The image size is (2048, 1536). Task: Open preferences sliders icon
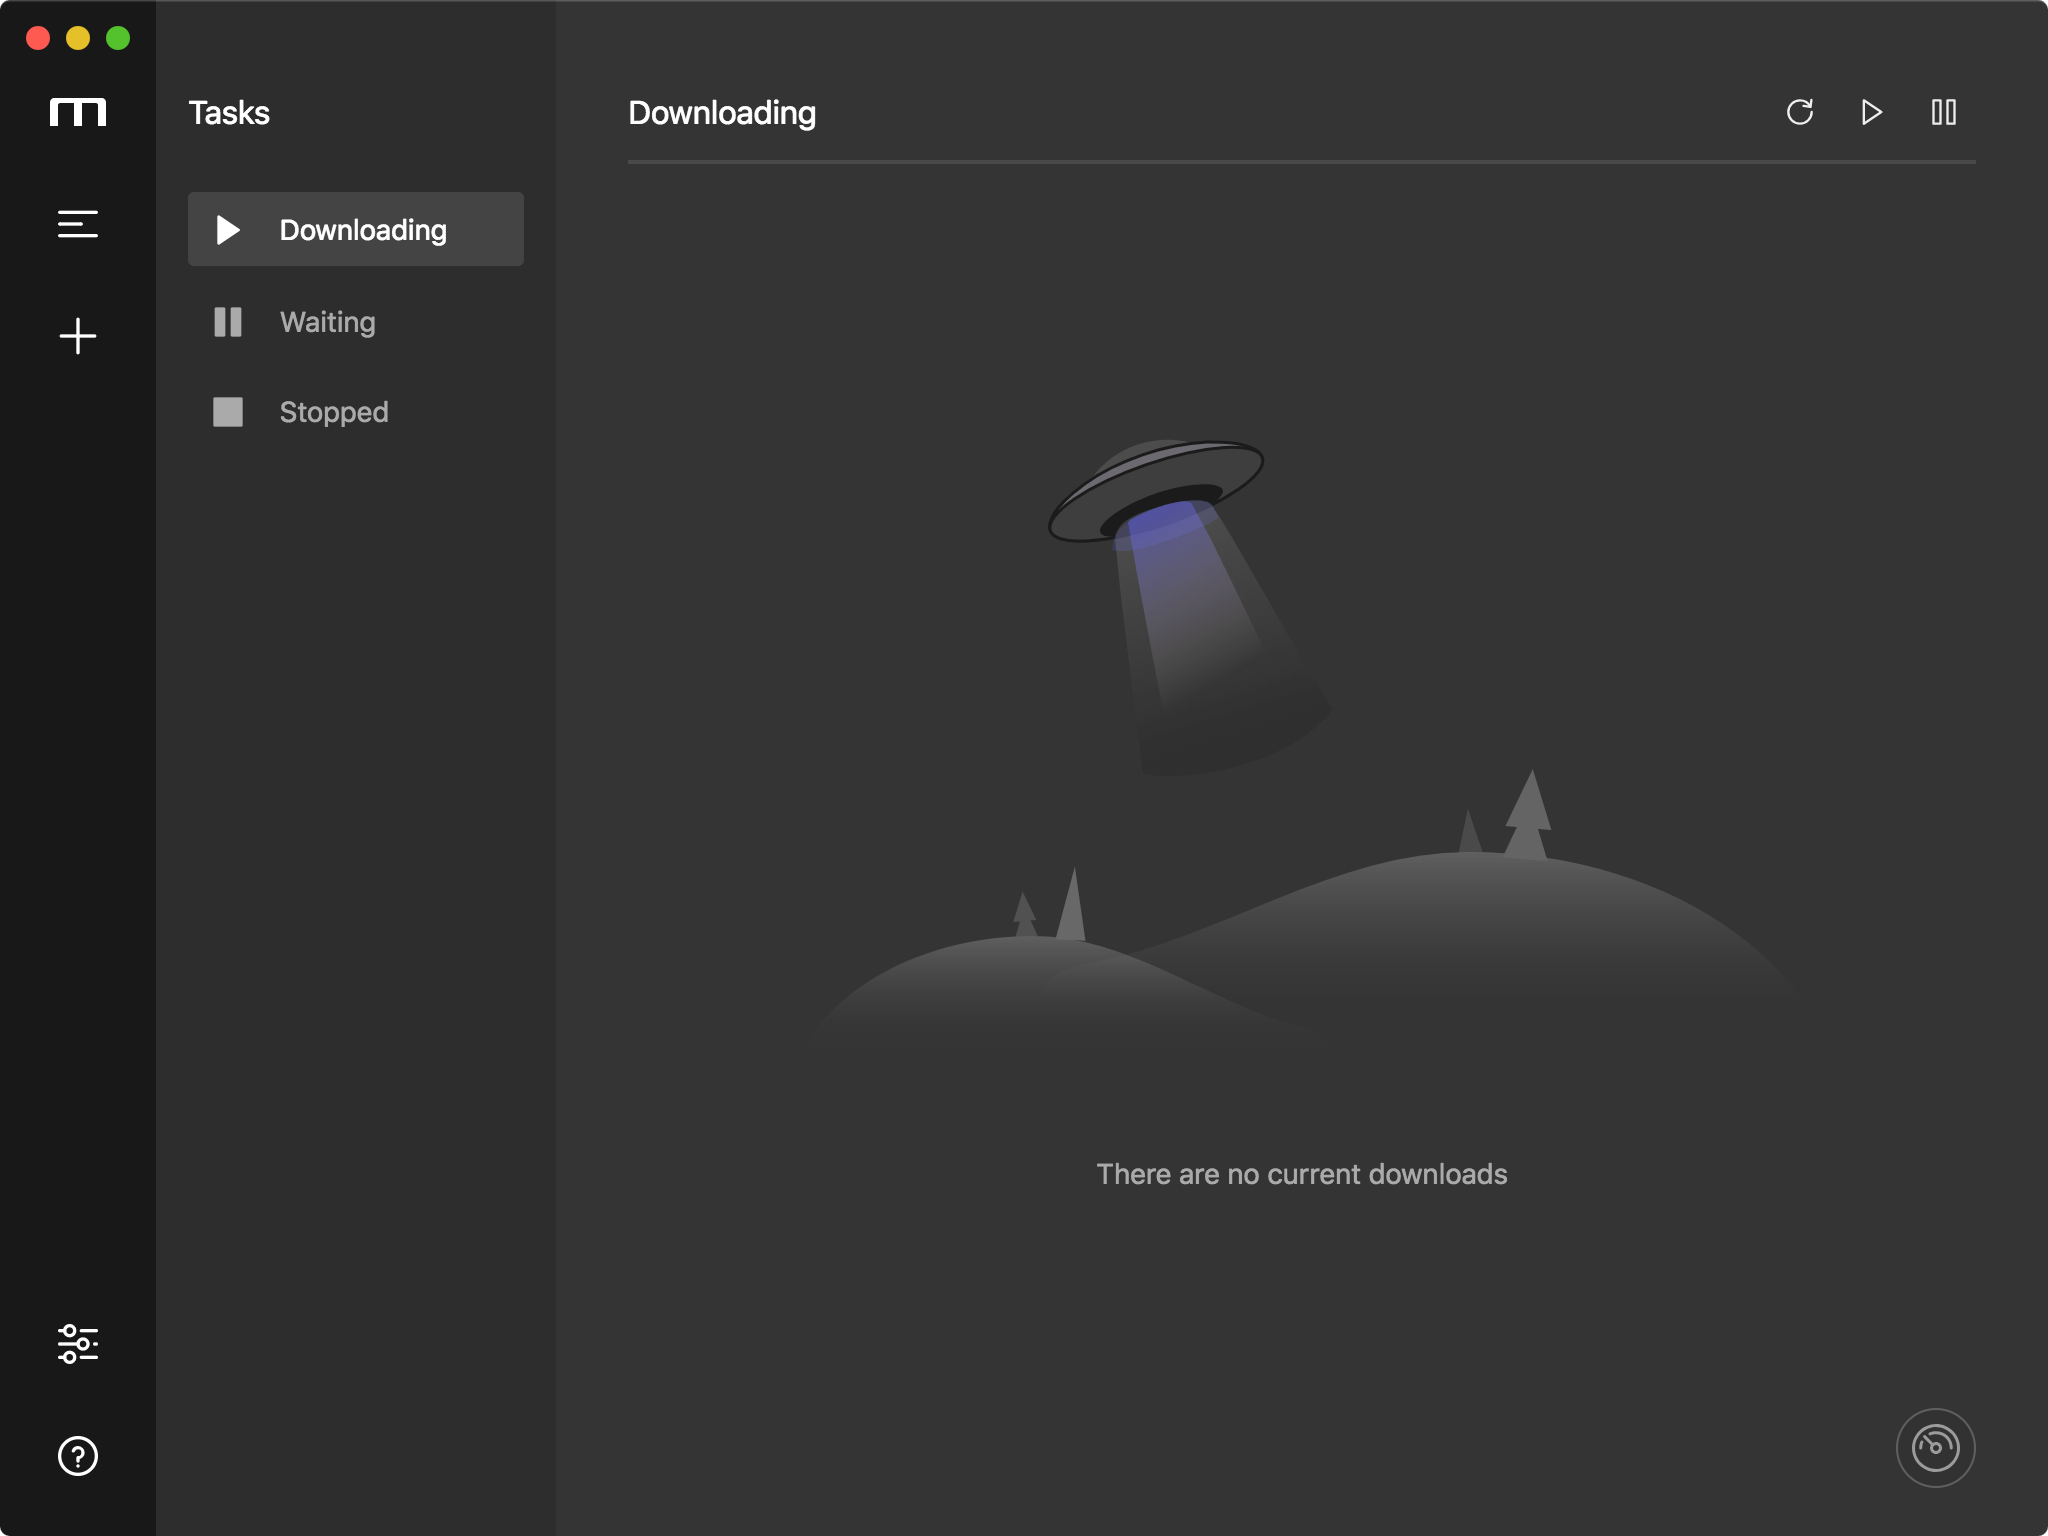tap(78, 1344)
